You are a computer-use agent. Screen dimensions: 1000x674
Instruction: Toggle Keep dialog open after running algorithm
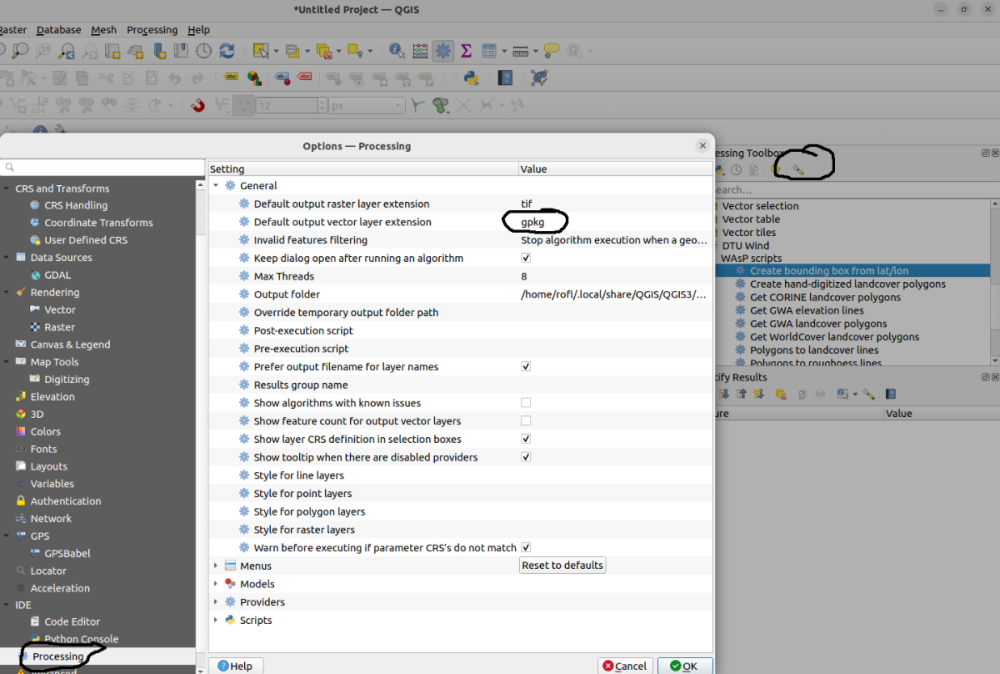[x=526, y=258]
